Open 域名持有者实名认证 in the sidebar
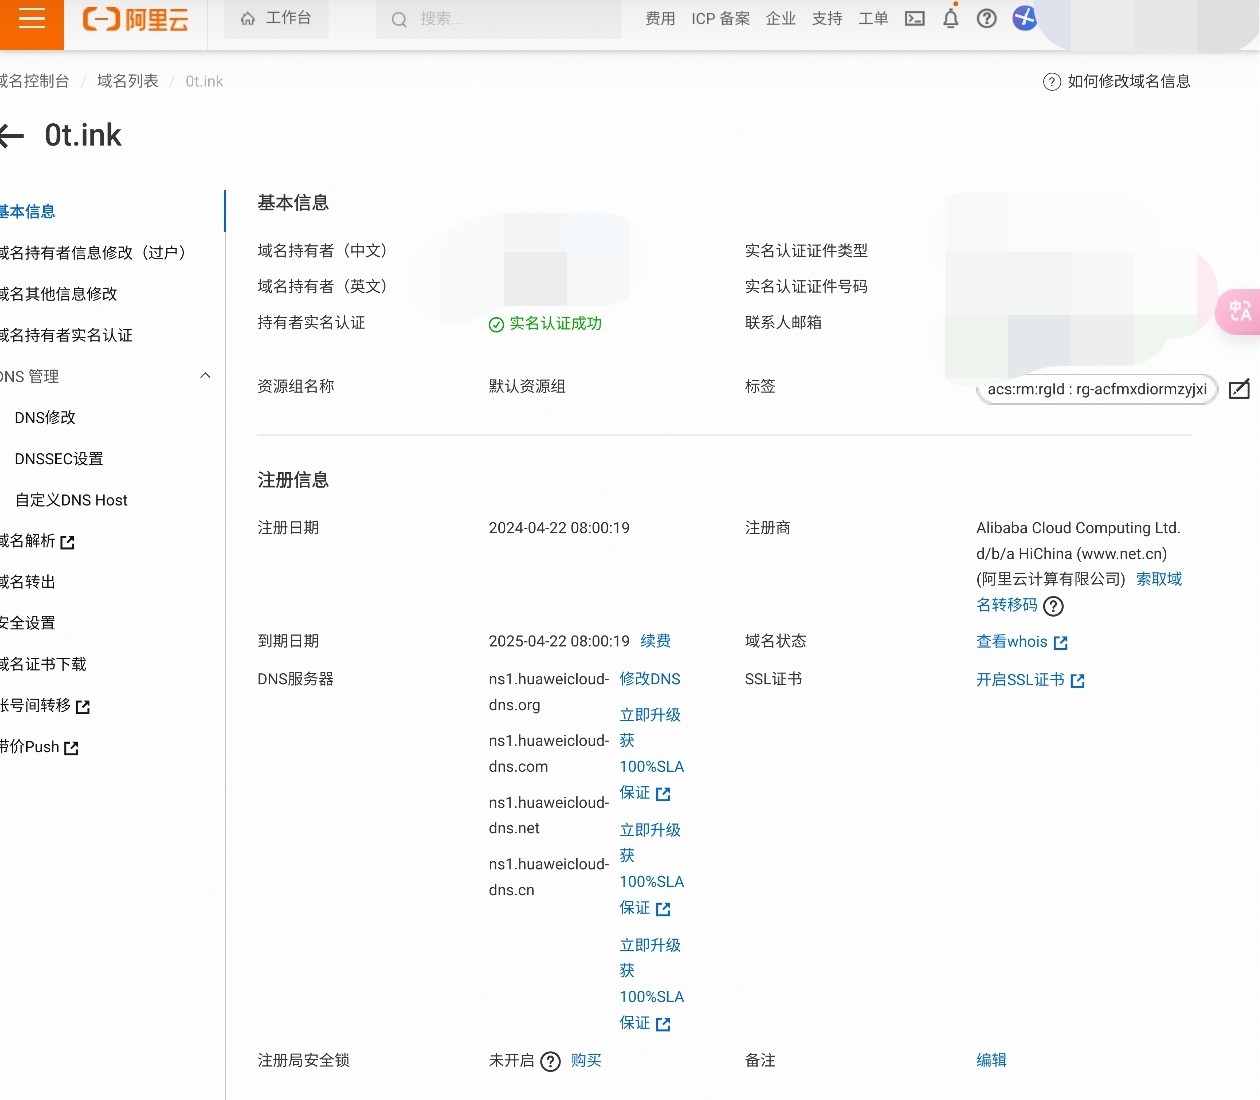This screenshot has width=1260, height=1100. click(x=66, y=335)
